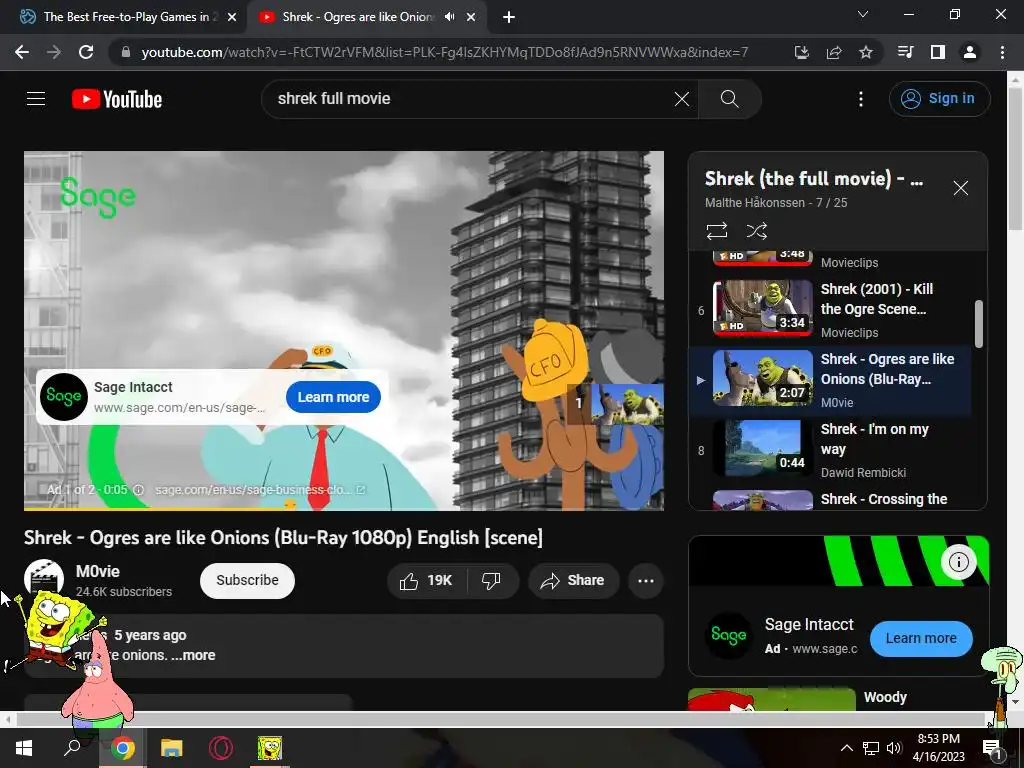Image resolution: width=1024 pixels, height=768 pixels.
Task: Open the ad info icon in the video
Action: pos(138,490)
